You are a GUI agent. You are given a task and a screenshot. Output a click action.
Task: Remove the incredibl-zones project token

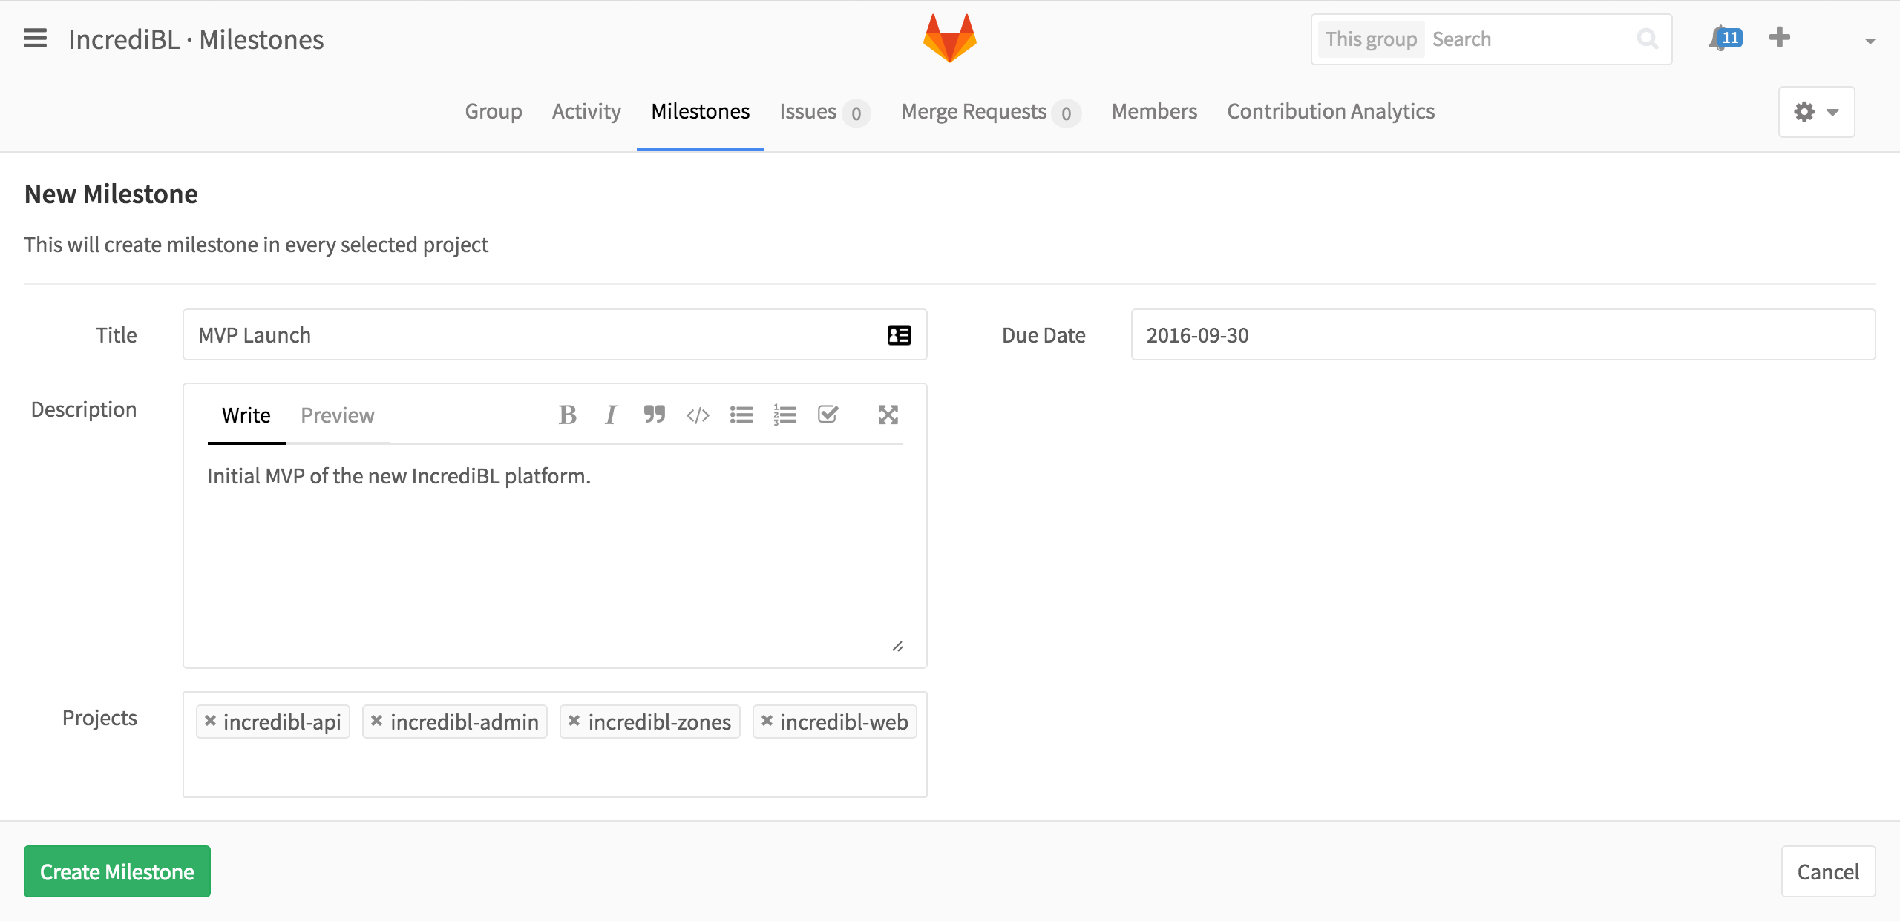tap(574, 721)
